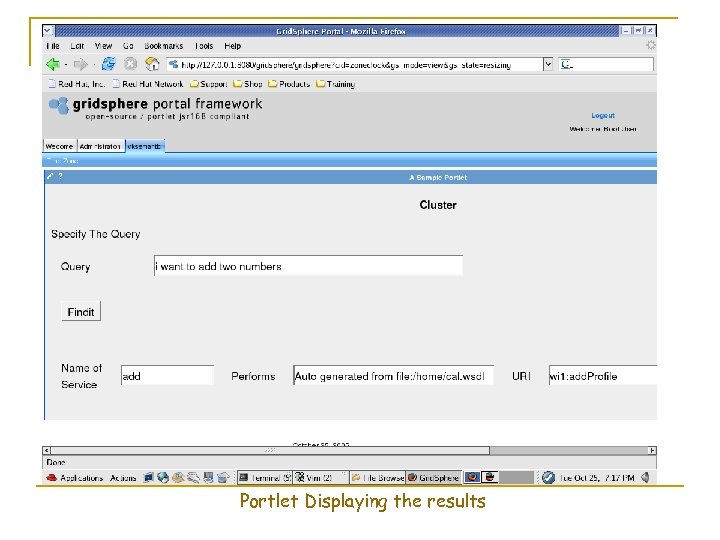Viewport: 720px width, 540px height.
Task: Open the Help menu
Action: [233, 46]
